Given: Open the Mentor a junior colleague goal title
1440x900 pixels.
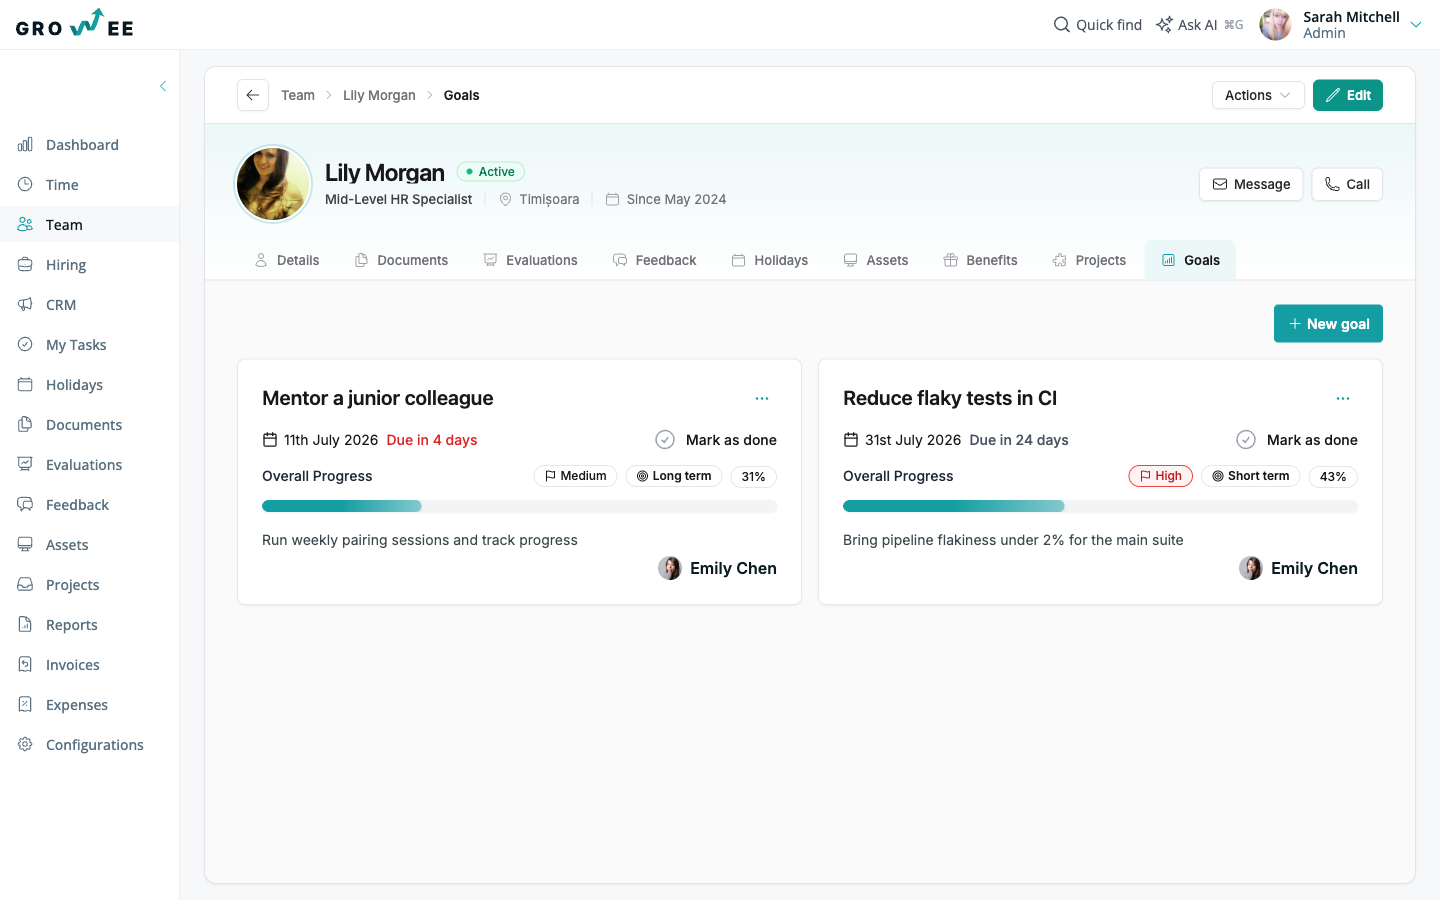Looking at the screenshot, I should (378, 398).
